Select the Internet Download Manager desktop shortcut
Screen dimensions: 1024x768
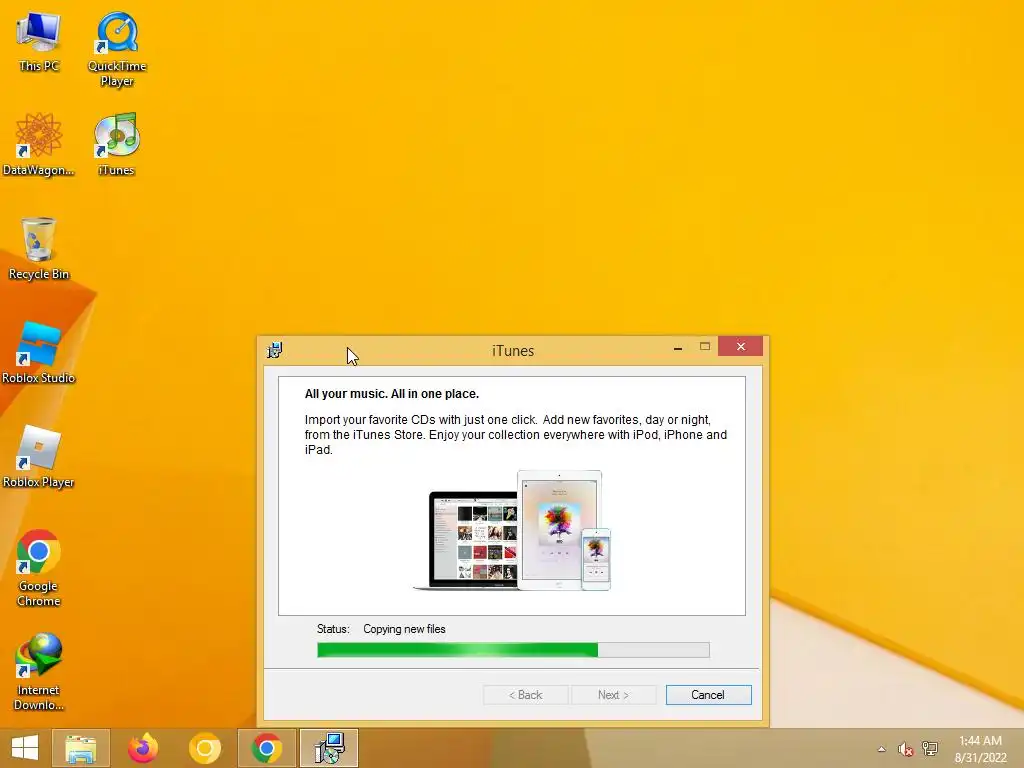coord(39,671)
